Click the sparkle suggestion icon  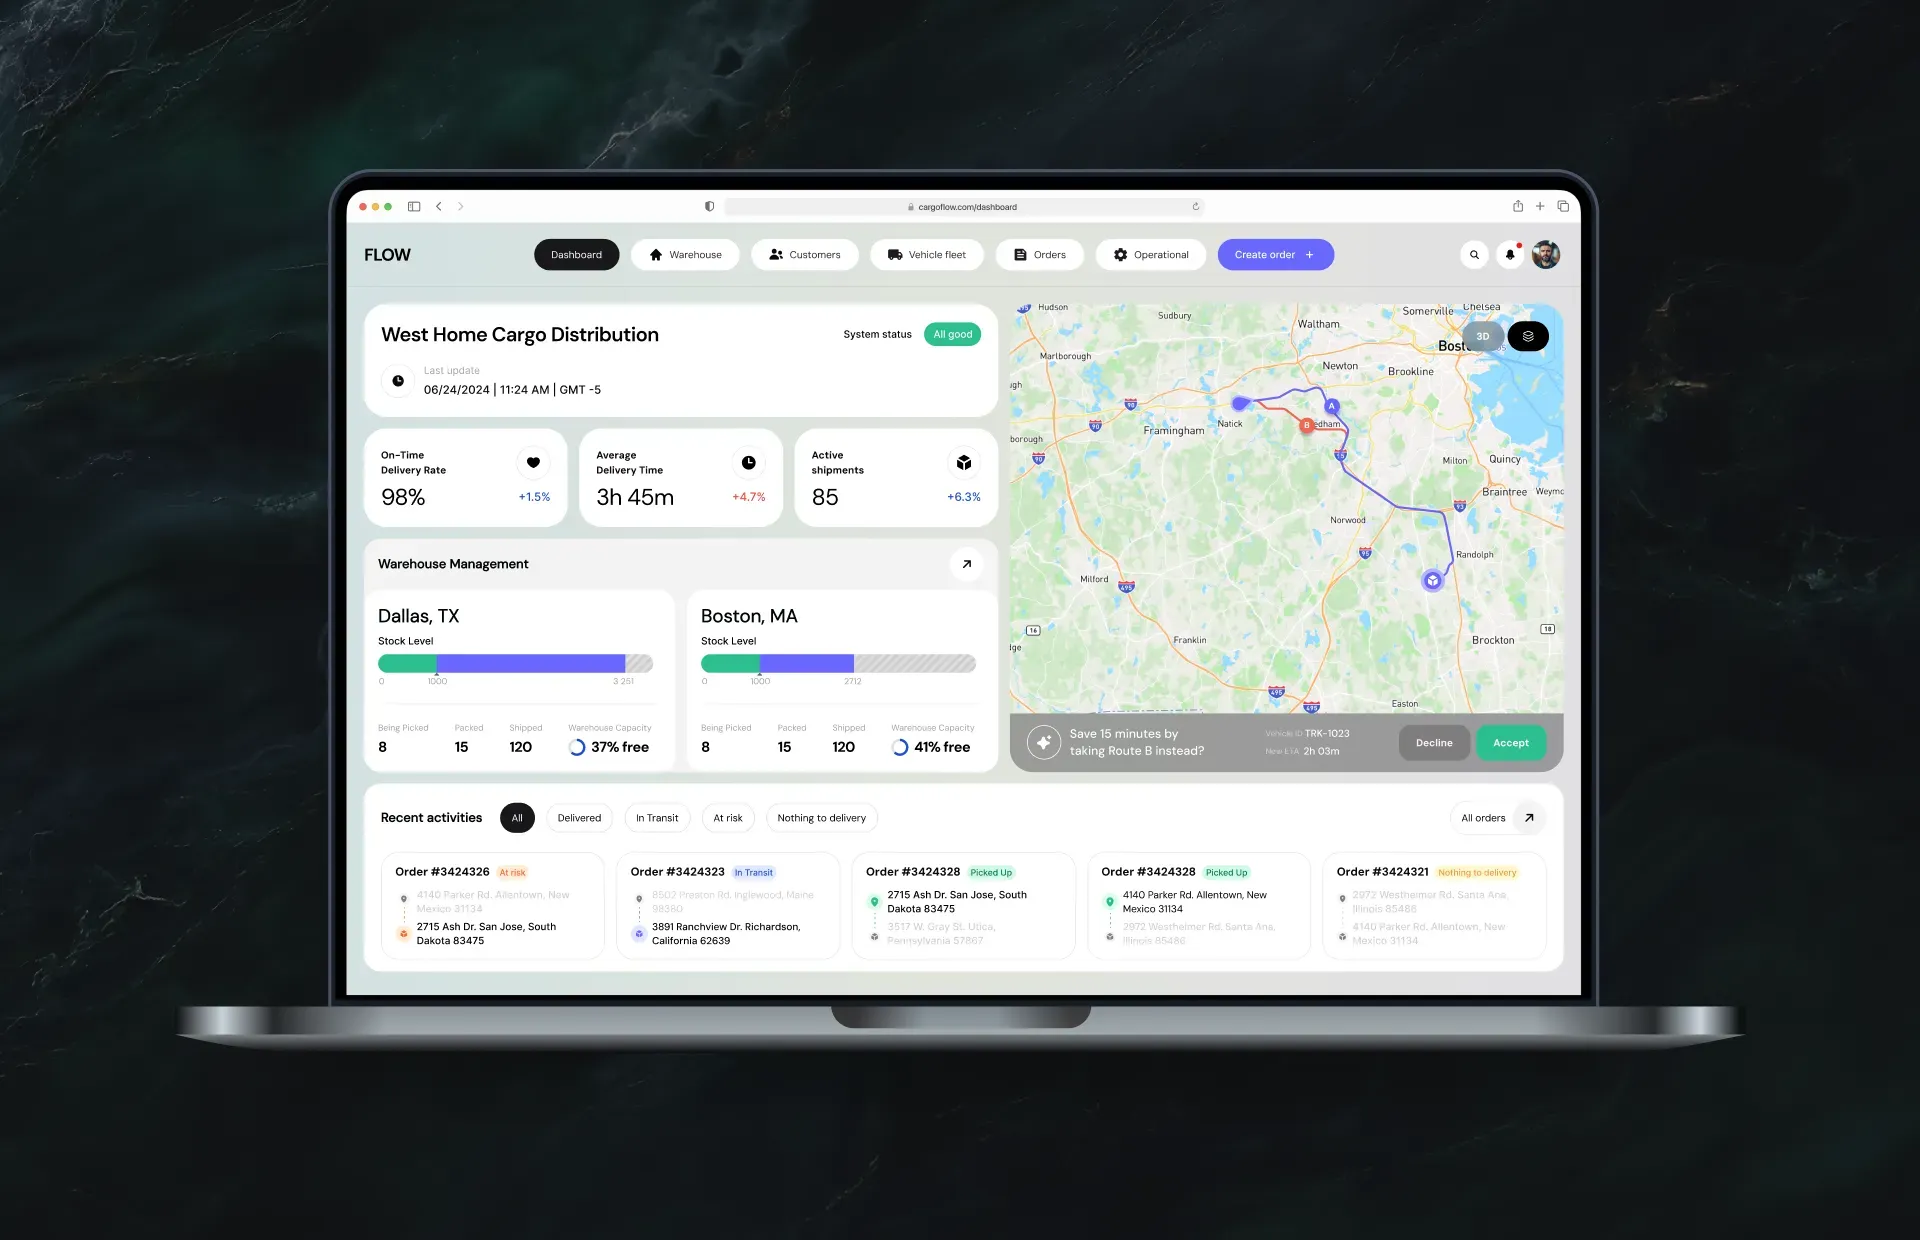pyautogui.click(x=1043, y=742)
